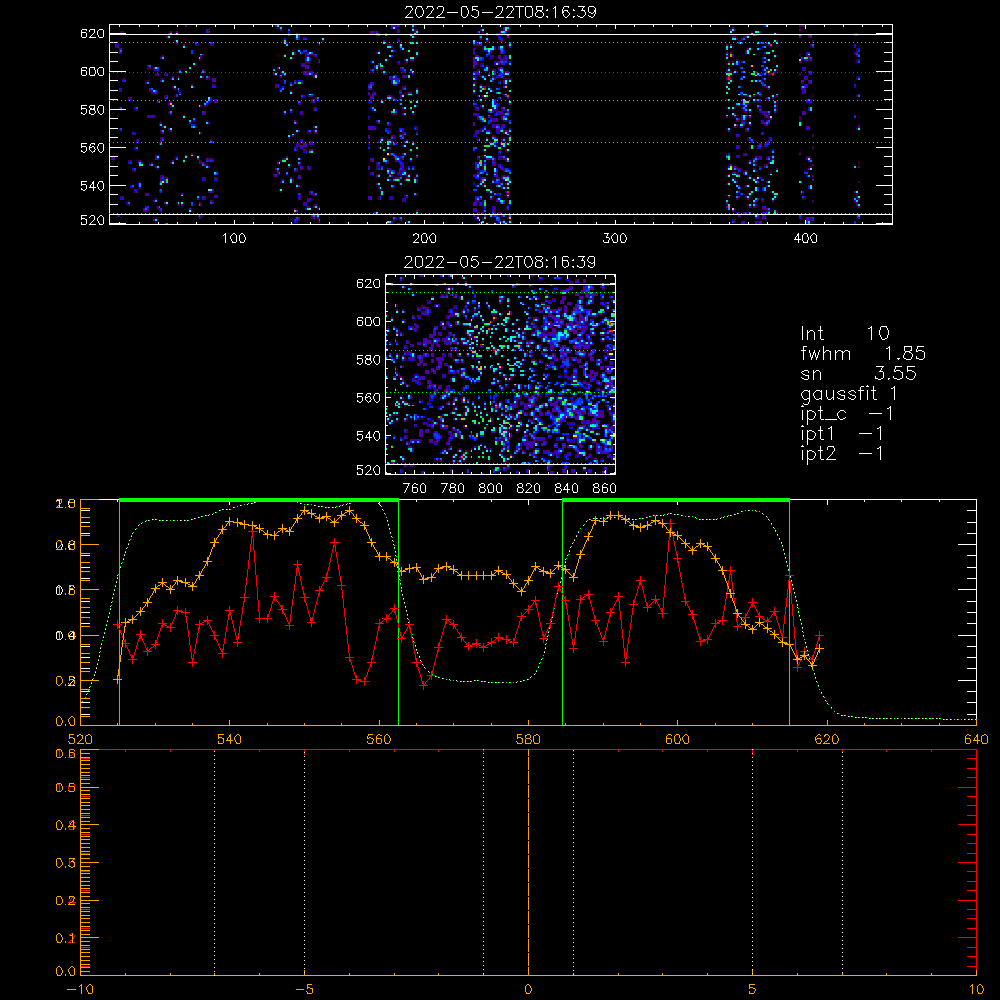Screen dimensions: 1000x1000
Task: Select the 'Int 10' readout line
Action: 844,333
